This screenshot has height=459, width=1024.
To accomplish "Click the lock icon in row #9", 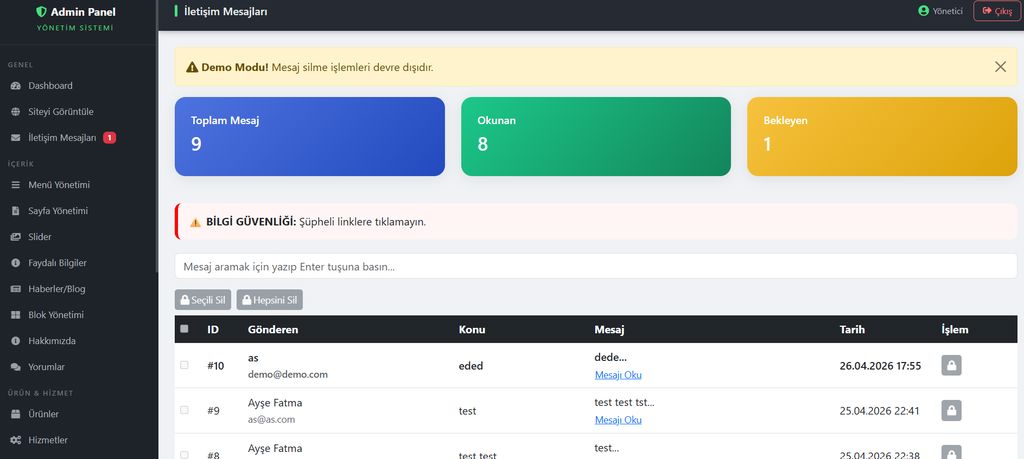I will (x=951, y=411).
